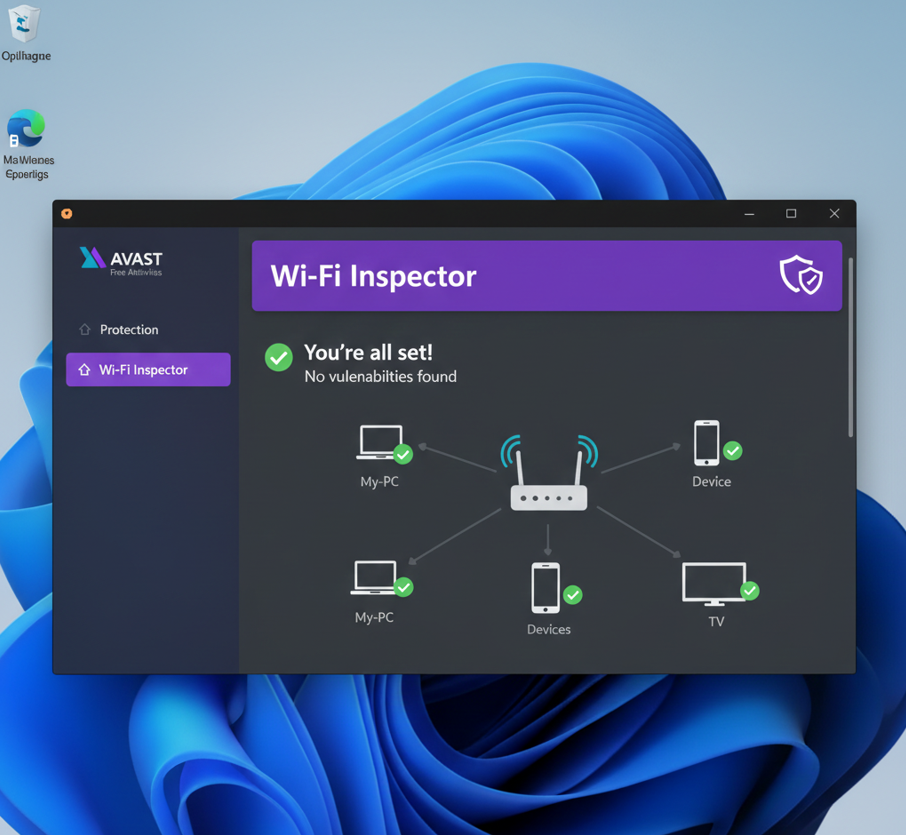Click the green checkmark beside "You're all set!"

tap(278, 357)
